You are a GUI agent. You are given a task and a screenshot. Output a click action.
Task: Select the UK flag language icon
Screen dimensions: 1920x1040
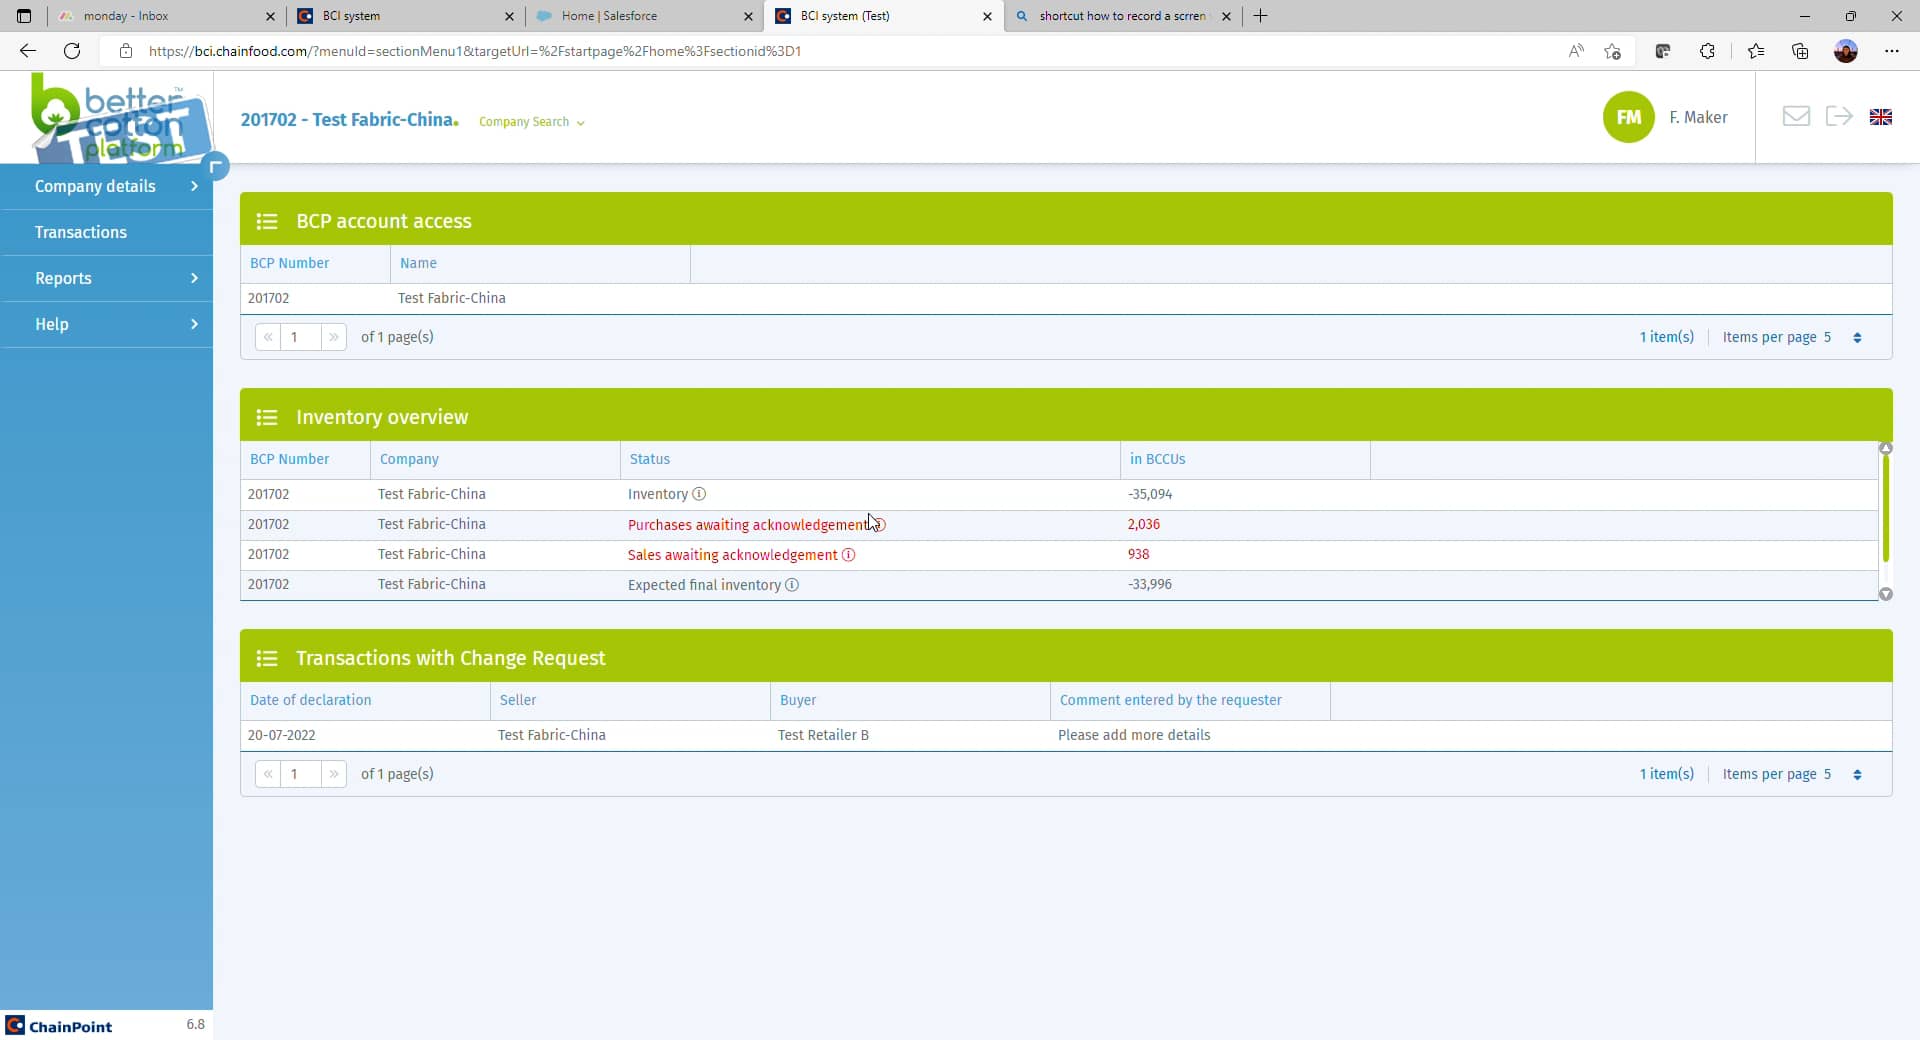(1881, 117)
